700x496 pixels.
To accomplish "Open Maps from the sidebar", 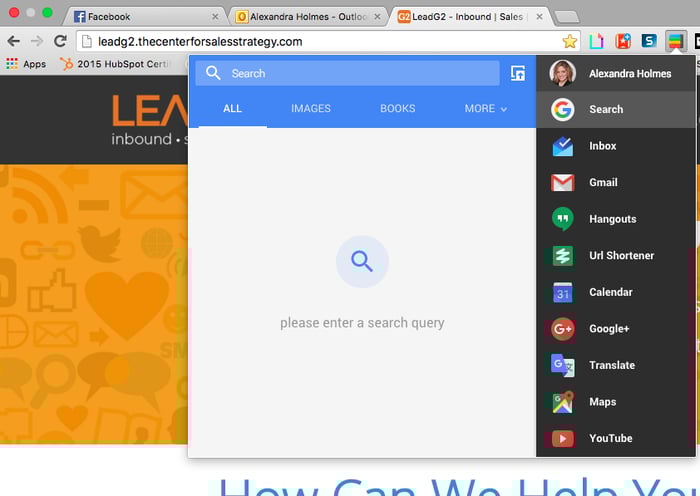I will pyautogui.click(x=602, y=402).
